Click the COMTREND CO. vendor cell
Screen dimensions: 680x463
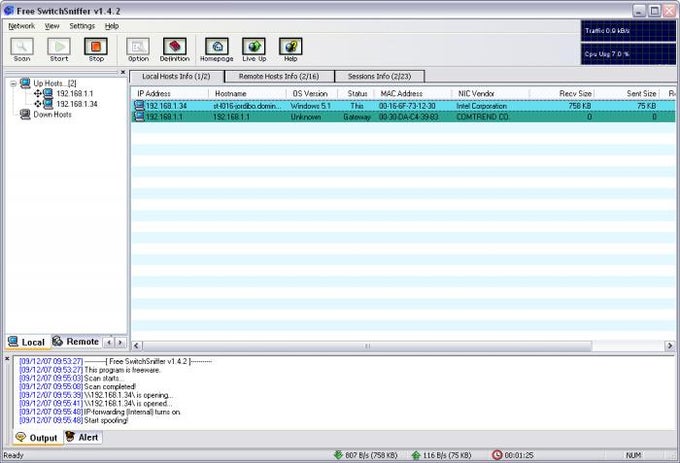click(x=482, y=117)
